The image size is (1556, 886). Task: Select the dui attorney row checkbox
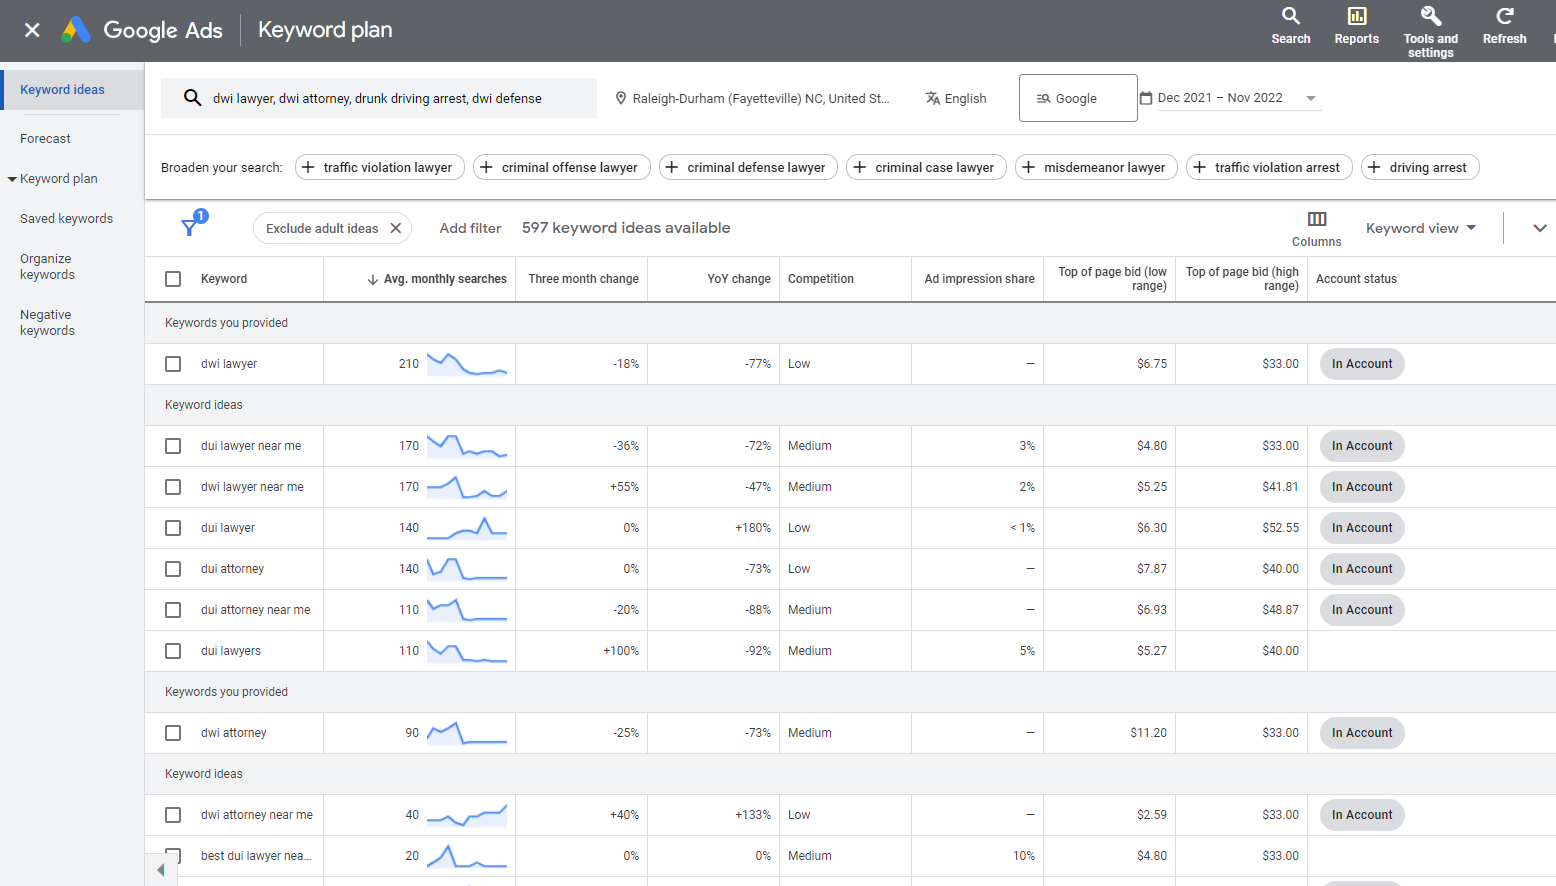click(x=173, y=569)
